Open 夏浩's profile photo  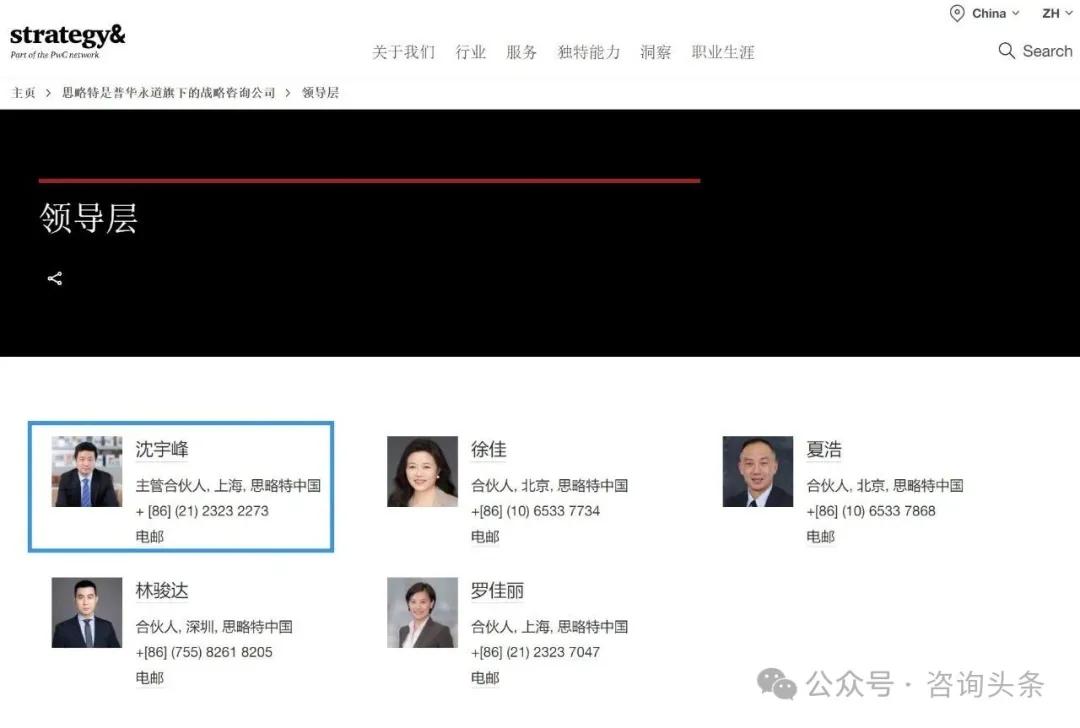coord(758,471)
